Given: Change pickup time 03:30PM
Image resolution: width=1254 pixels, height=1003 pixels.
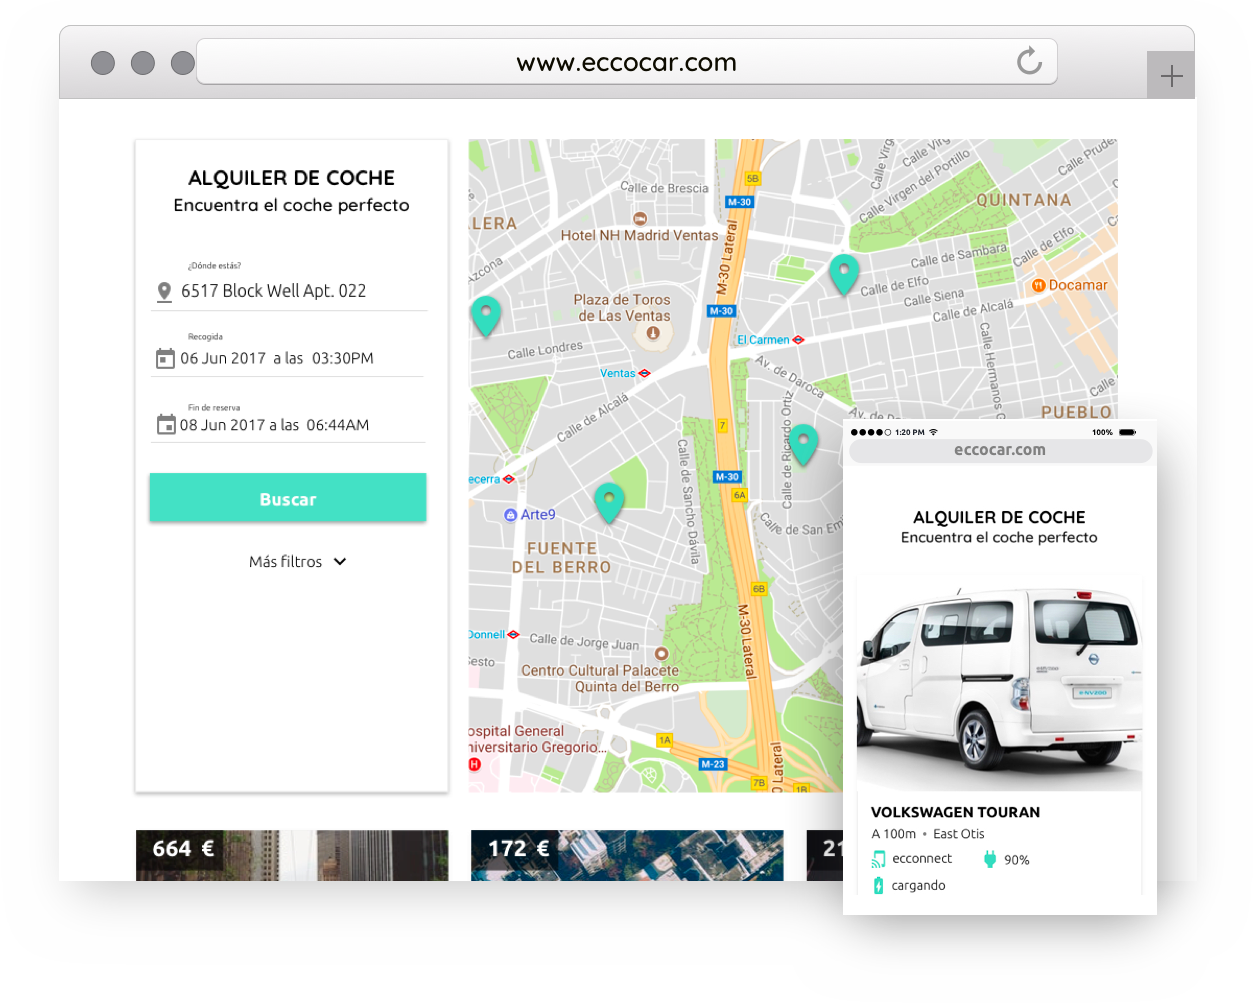Looking at the screenshot, I should pyautogui.click(x=343, y=358).
